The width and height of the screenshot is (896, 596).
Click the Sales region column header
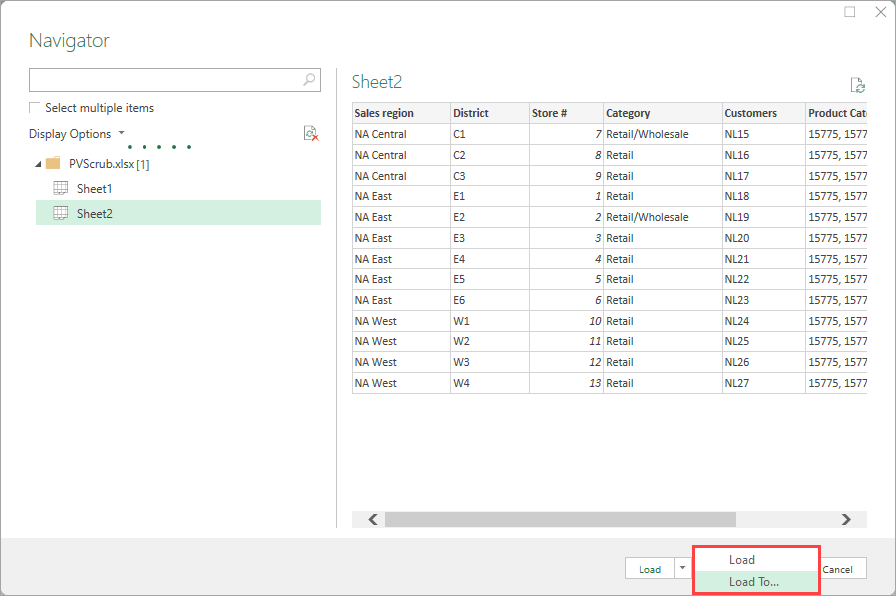click(401, 113)
